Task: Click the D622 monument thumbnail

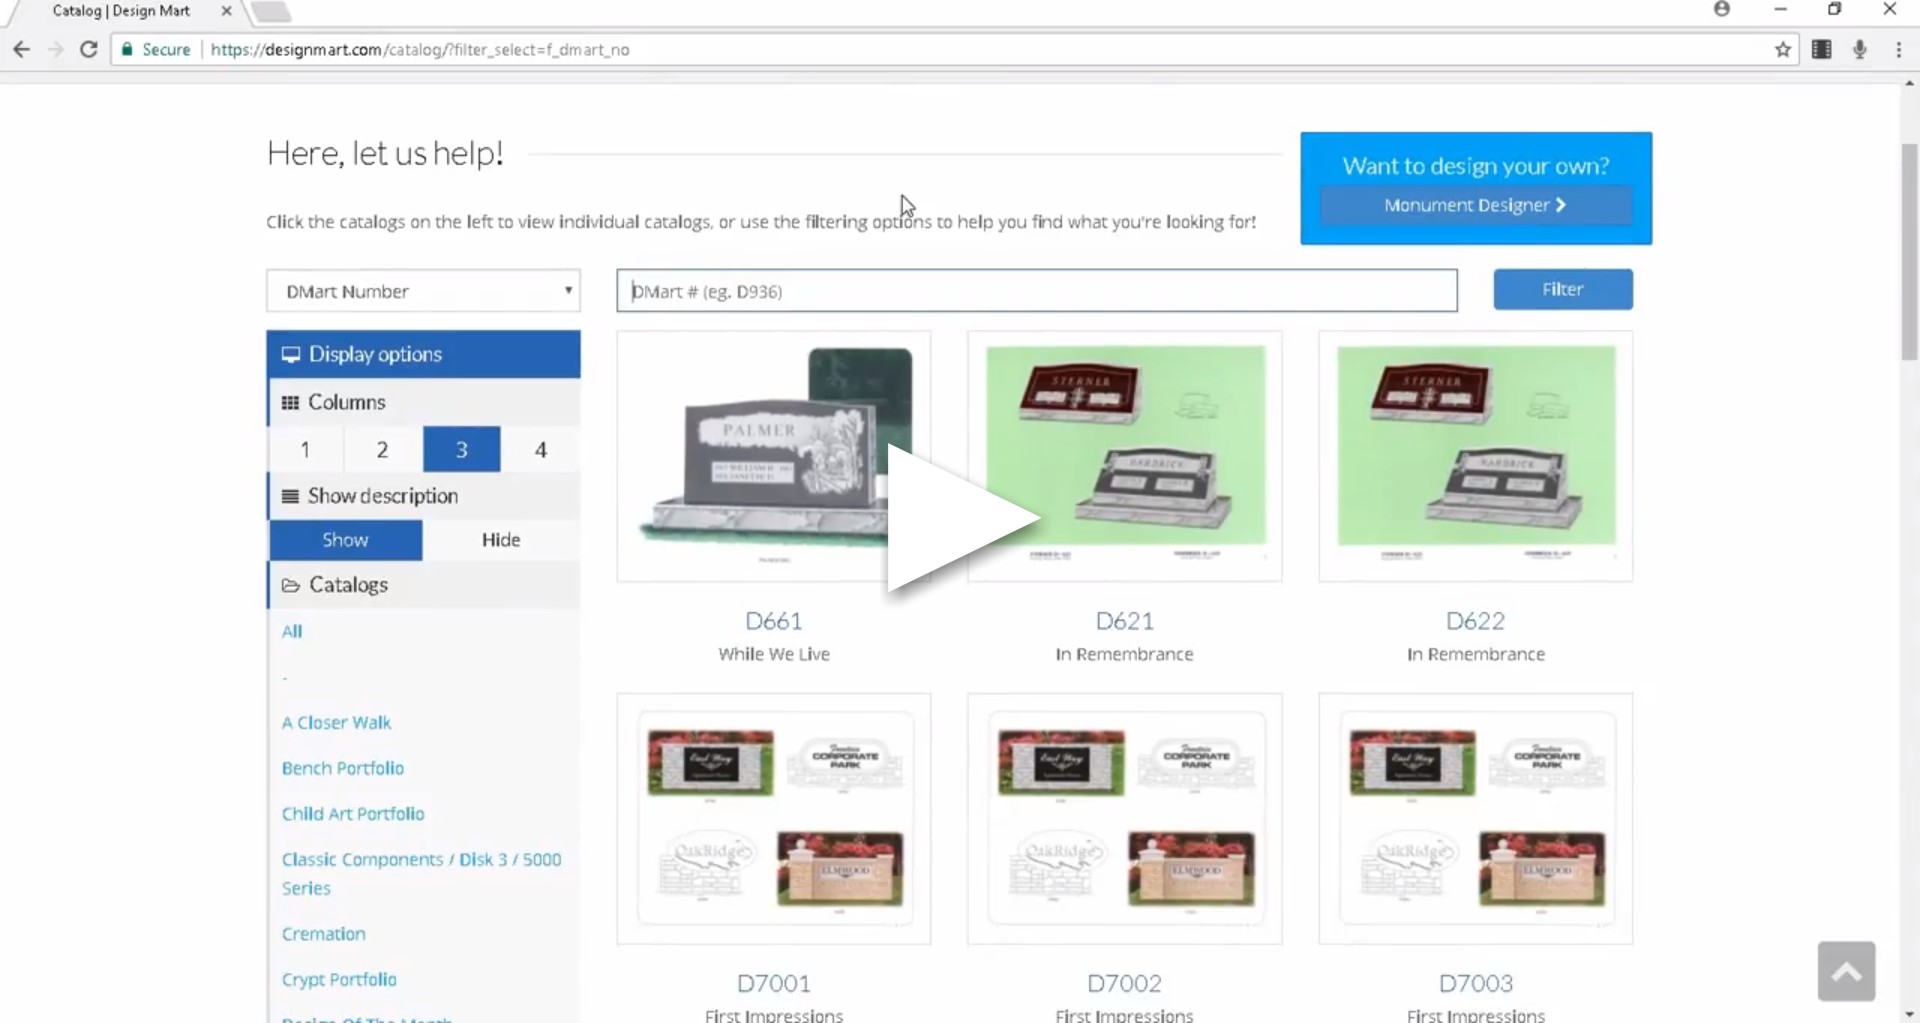Action: point(1476,456)
